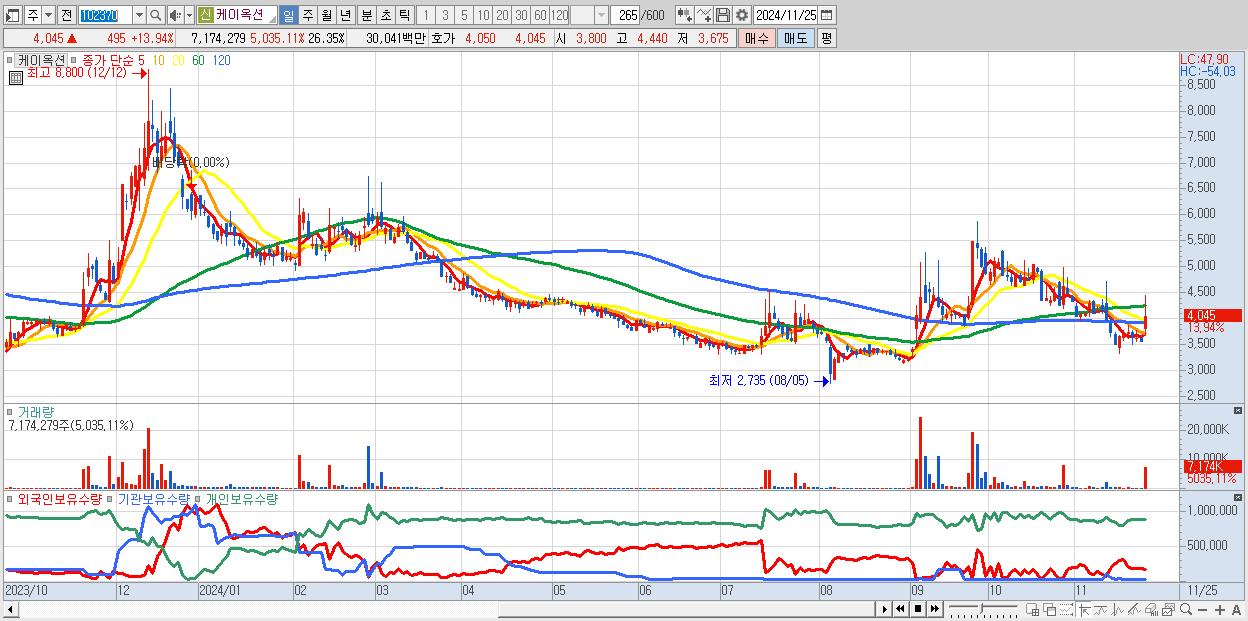Open the search magnifier beside the stock code
1248x621 pixels.
(156, 15)
